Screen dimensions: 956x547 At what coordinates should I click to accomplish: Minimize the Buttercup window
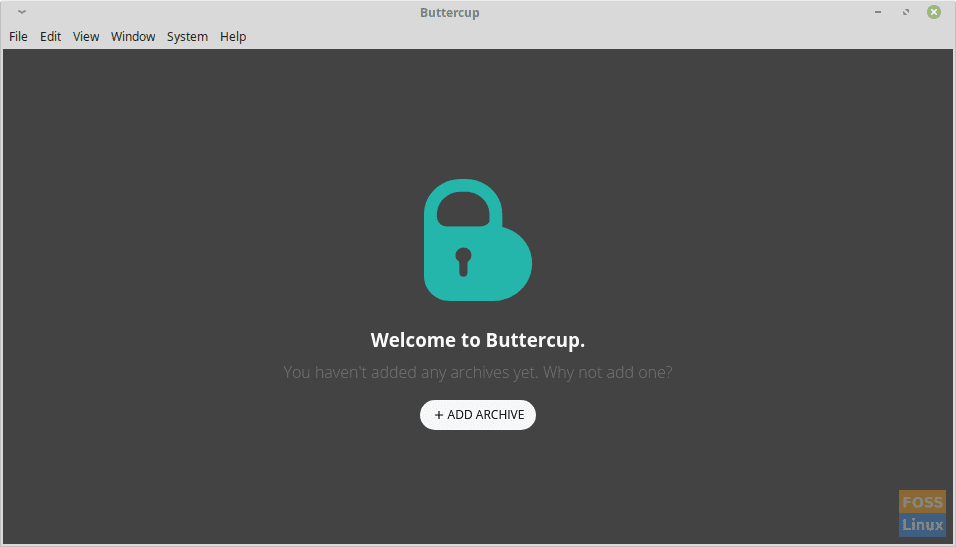pos(878,12)
